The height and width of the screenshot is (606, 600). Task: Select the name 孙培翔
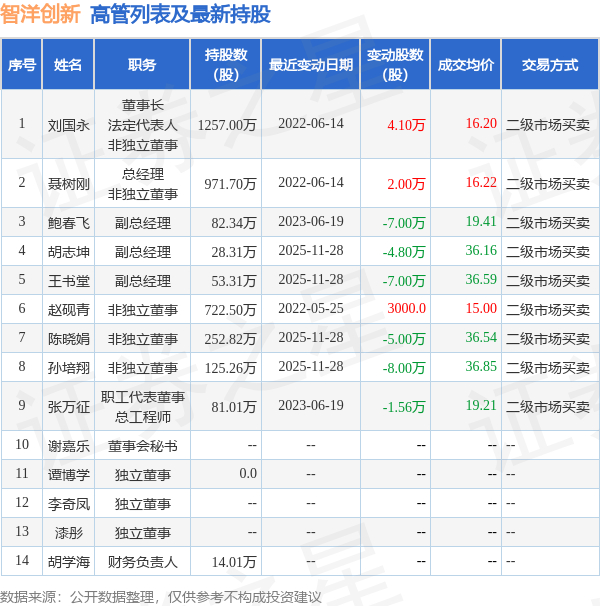pyautogui.click(x=68, y=368)
